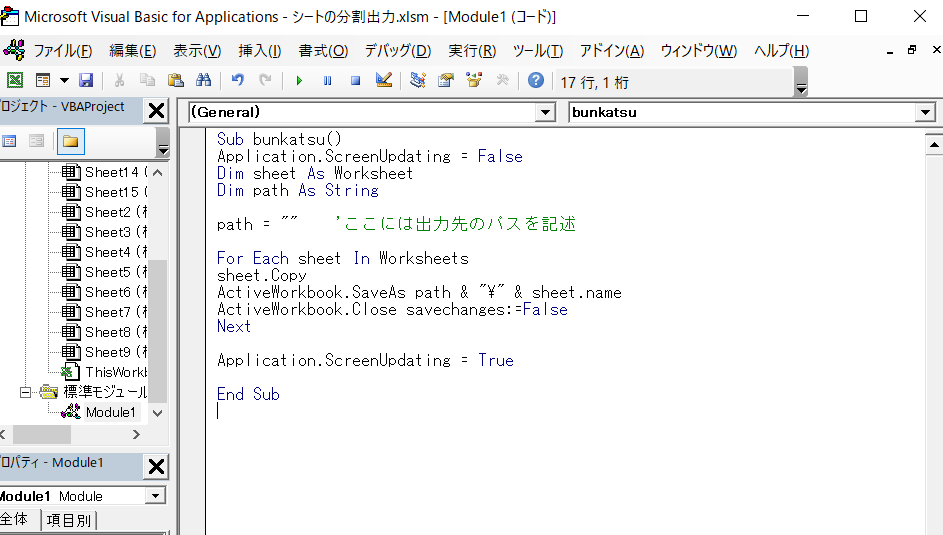Open the デバッグ(D) menu

[x=398, y=50]
